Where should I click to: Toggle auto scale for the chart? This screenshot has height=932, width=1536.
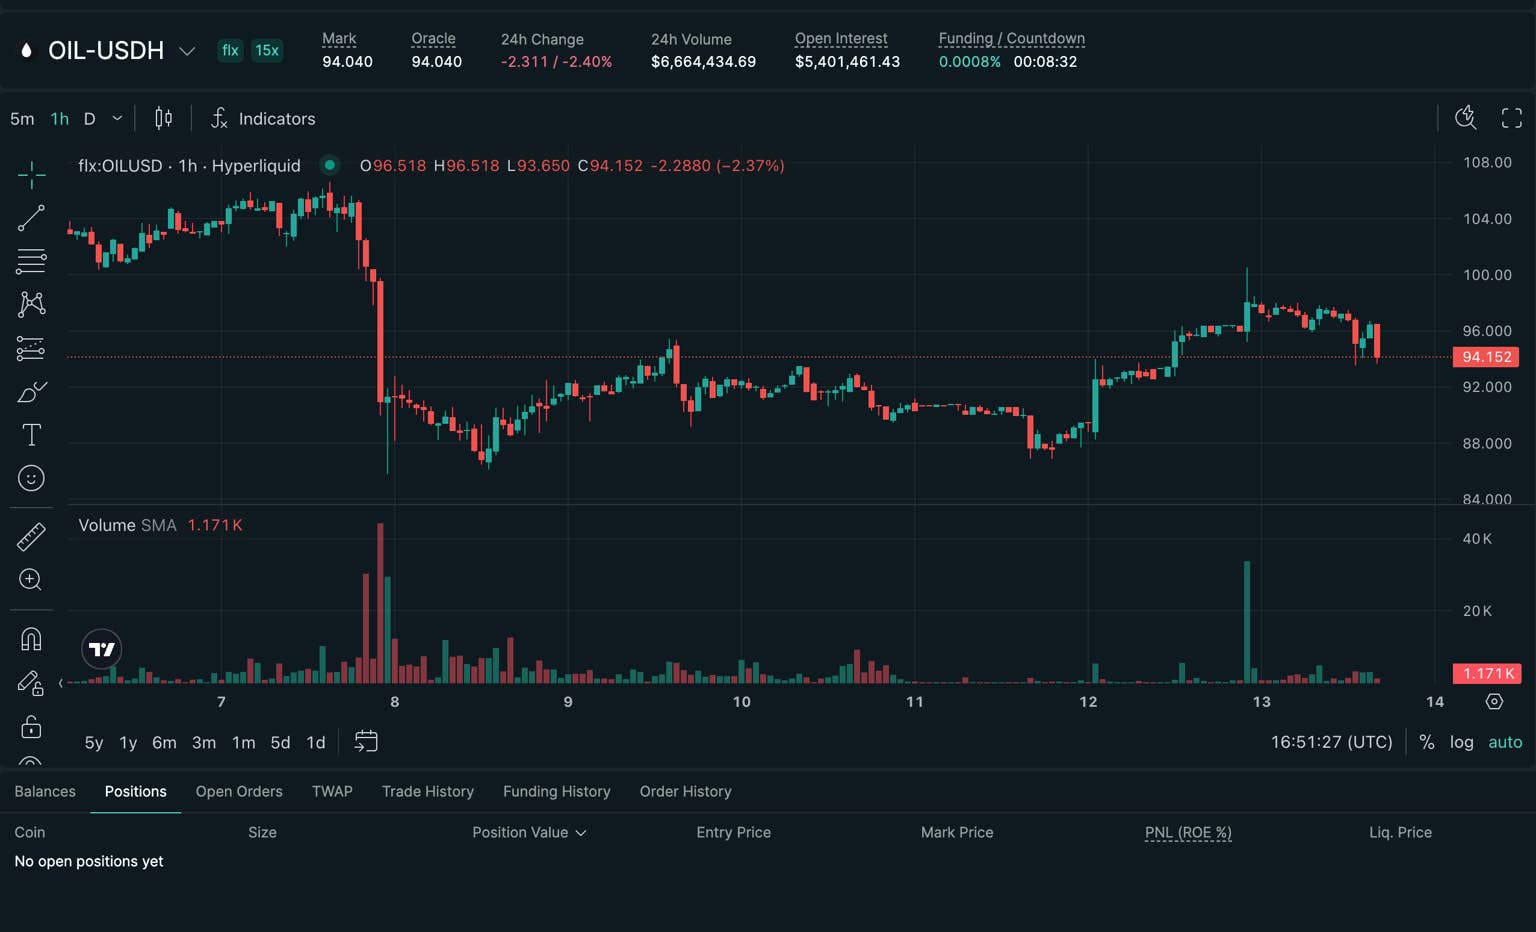click(x=1504, y=742)
